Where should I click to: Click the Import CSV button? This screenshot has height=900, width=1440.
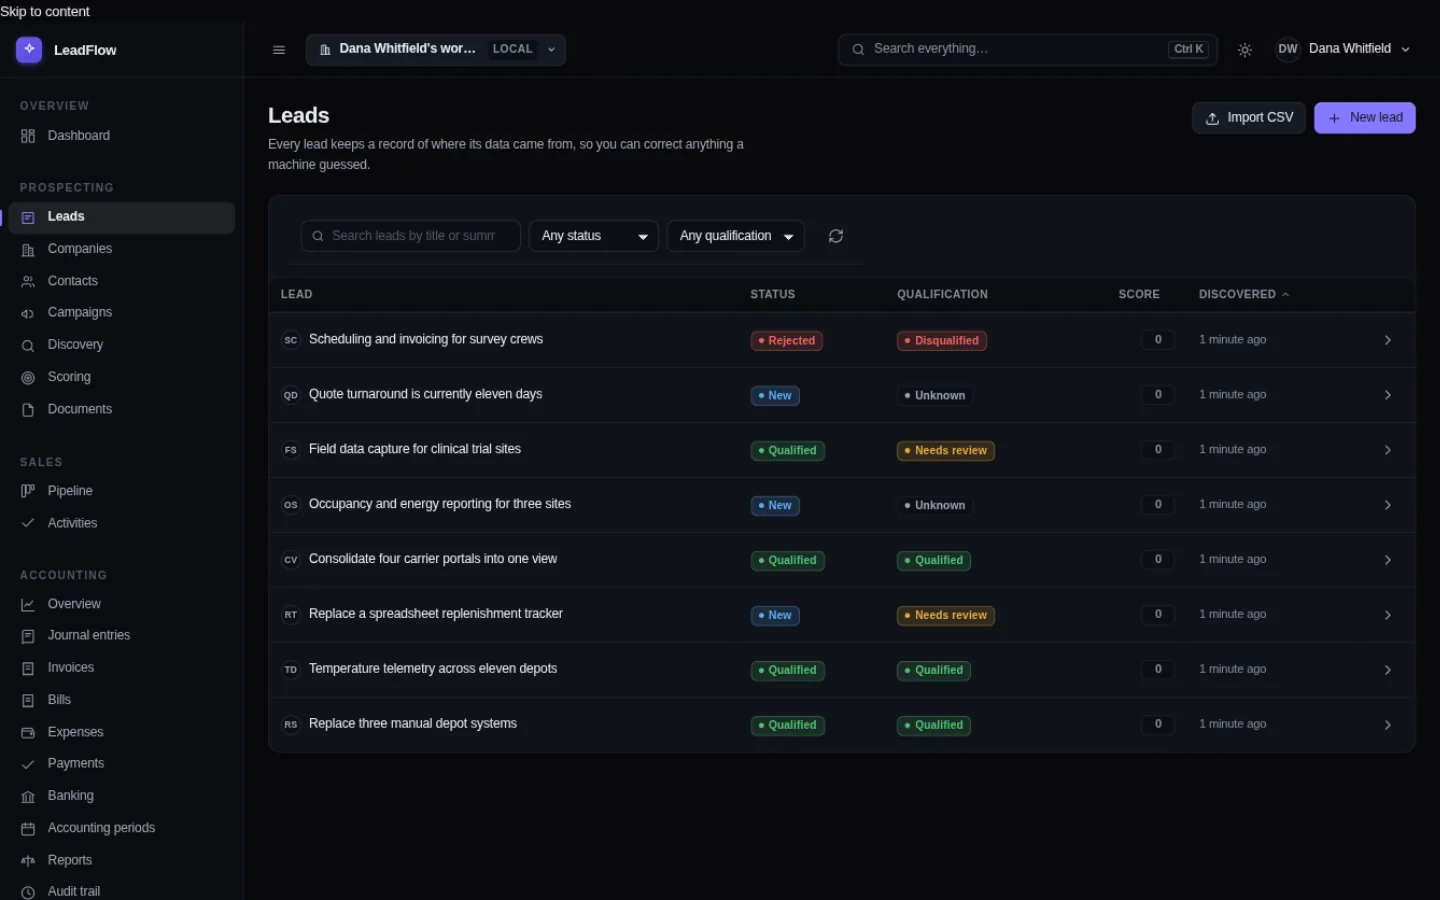[x=1249, y=118]
